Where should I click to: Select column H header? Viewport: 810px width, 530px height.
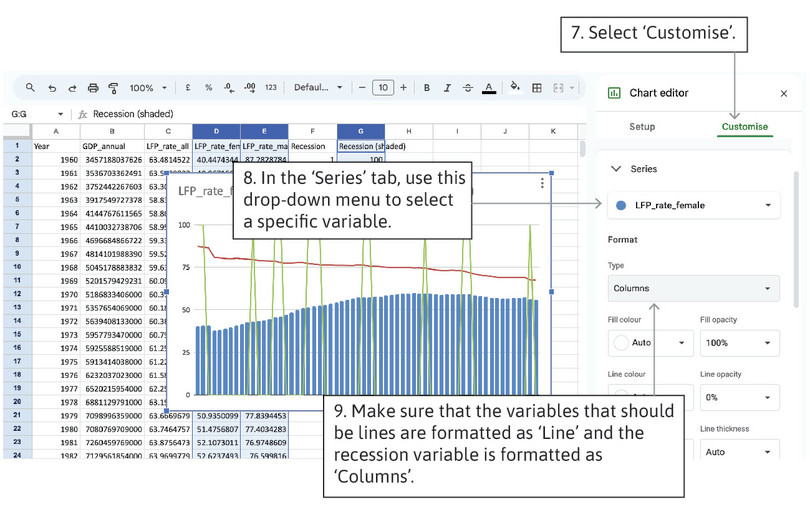click(x=409, y=131)
